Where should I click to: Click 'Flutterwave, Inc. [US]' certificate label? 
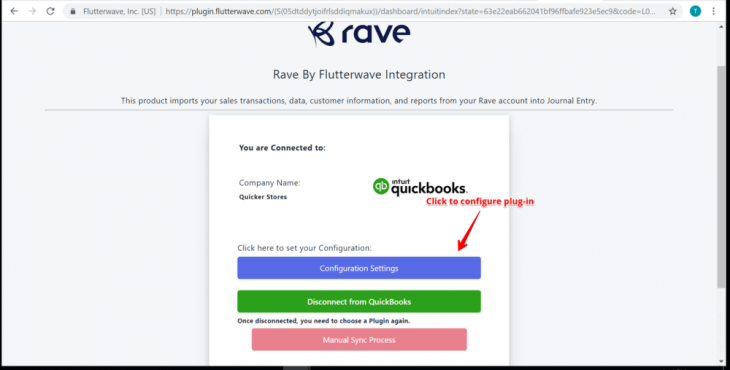coord(119,11)
